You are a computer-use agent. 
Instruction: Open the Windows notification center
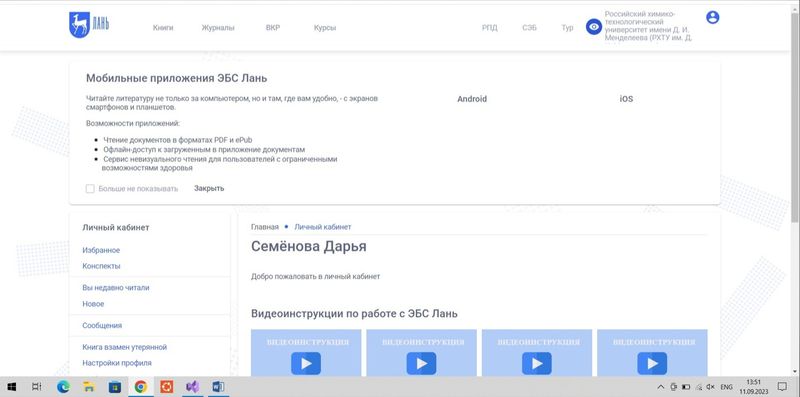(782, 387)
